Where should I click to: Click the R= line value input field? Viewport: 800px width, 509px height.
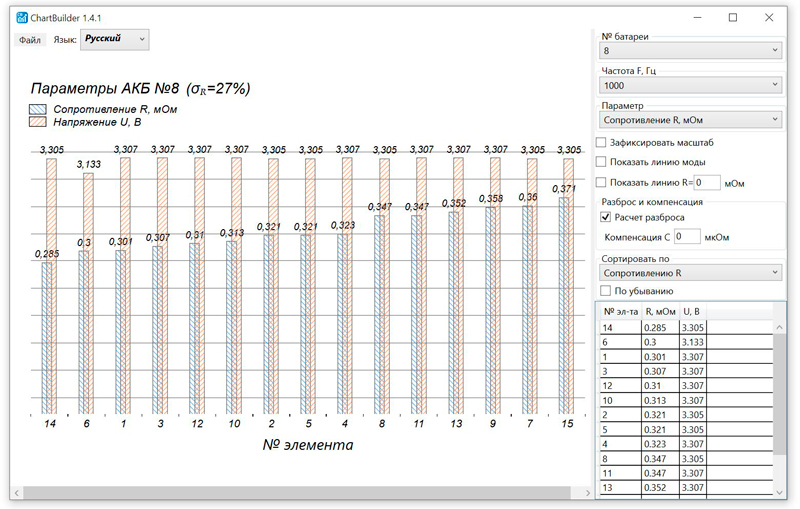[707, 182]
